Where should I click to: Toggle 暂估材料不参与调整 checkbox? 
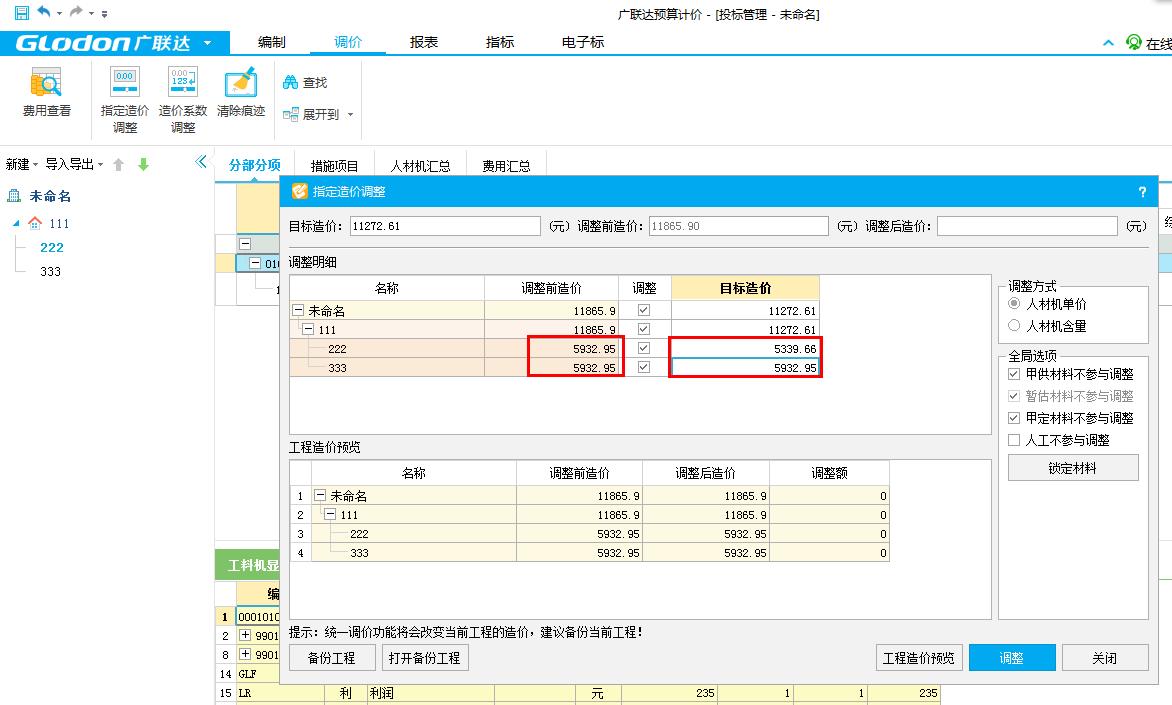click(x=1014, y=395)
